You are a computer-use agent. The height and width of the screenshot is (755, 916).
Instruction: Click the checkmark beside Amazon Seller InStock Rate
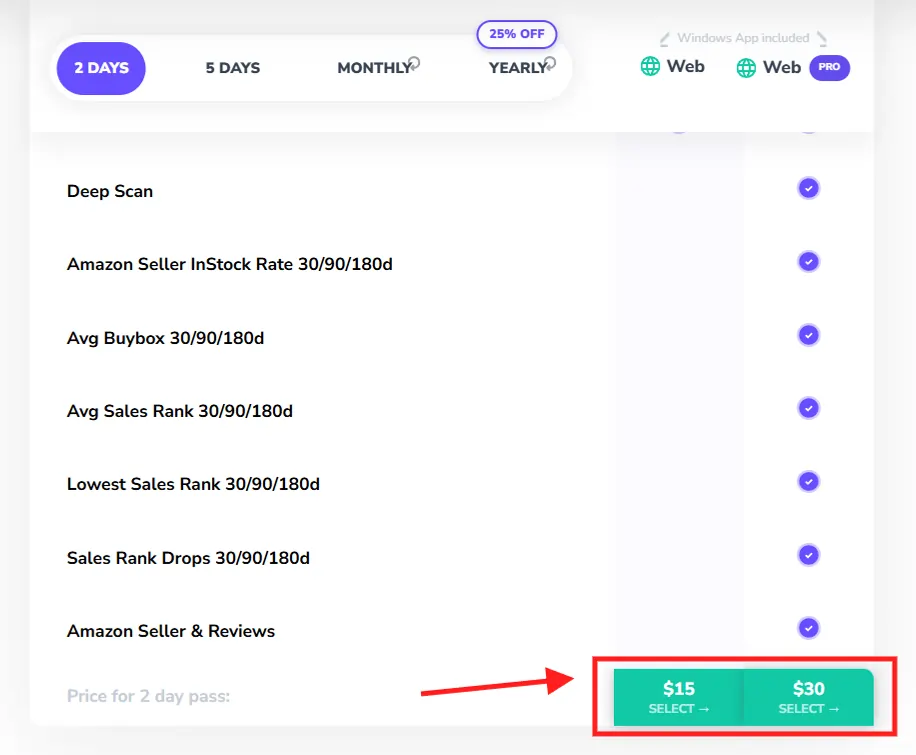pos(809,261)
